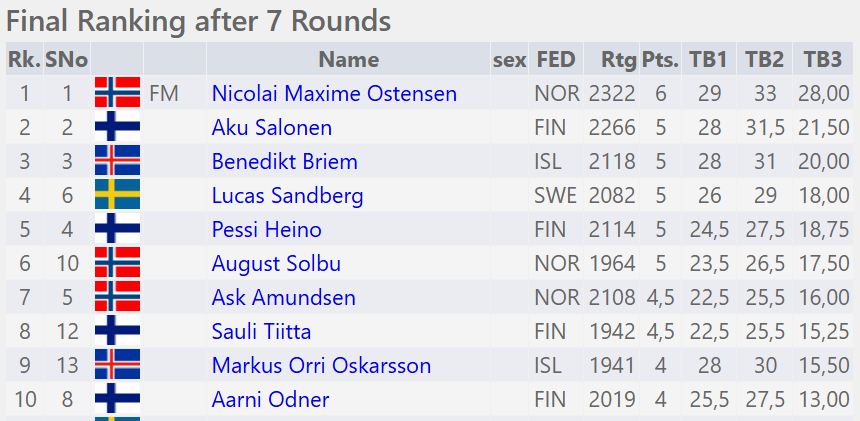Open Pessi Heino player details
860x421 pixels.
point(266,230)
